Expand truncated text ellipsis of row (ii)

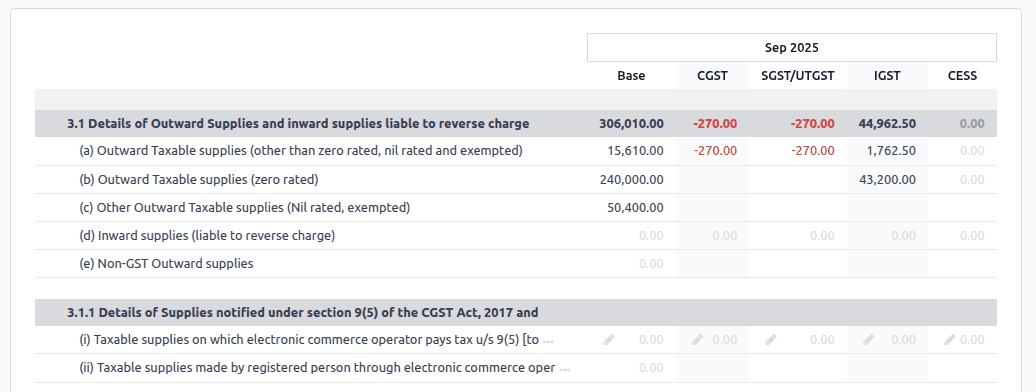pos(564,370)
